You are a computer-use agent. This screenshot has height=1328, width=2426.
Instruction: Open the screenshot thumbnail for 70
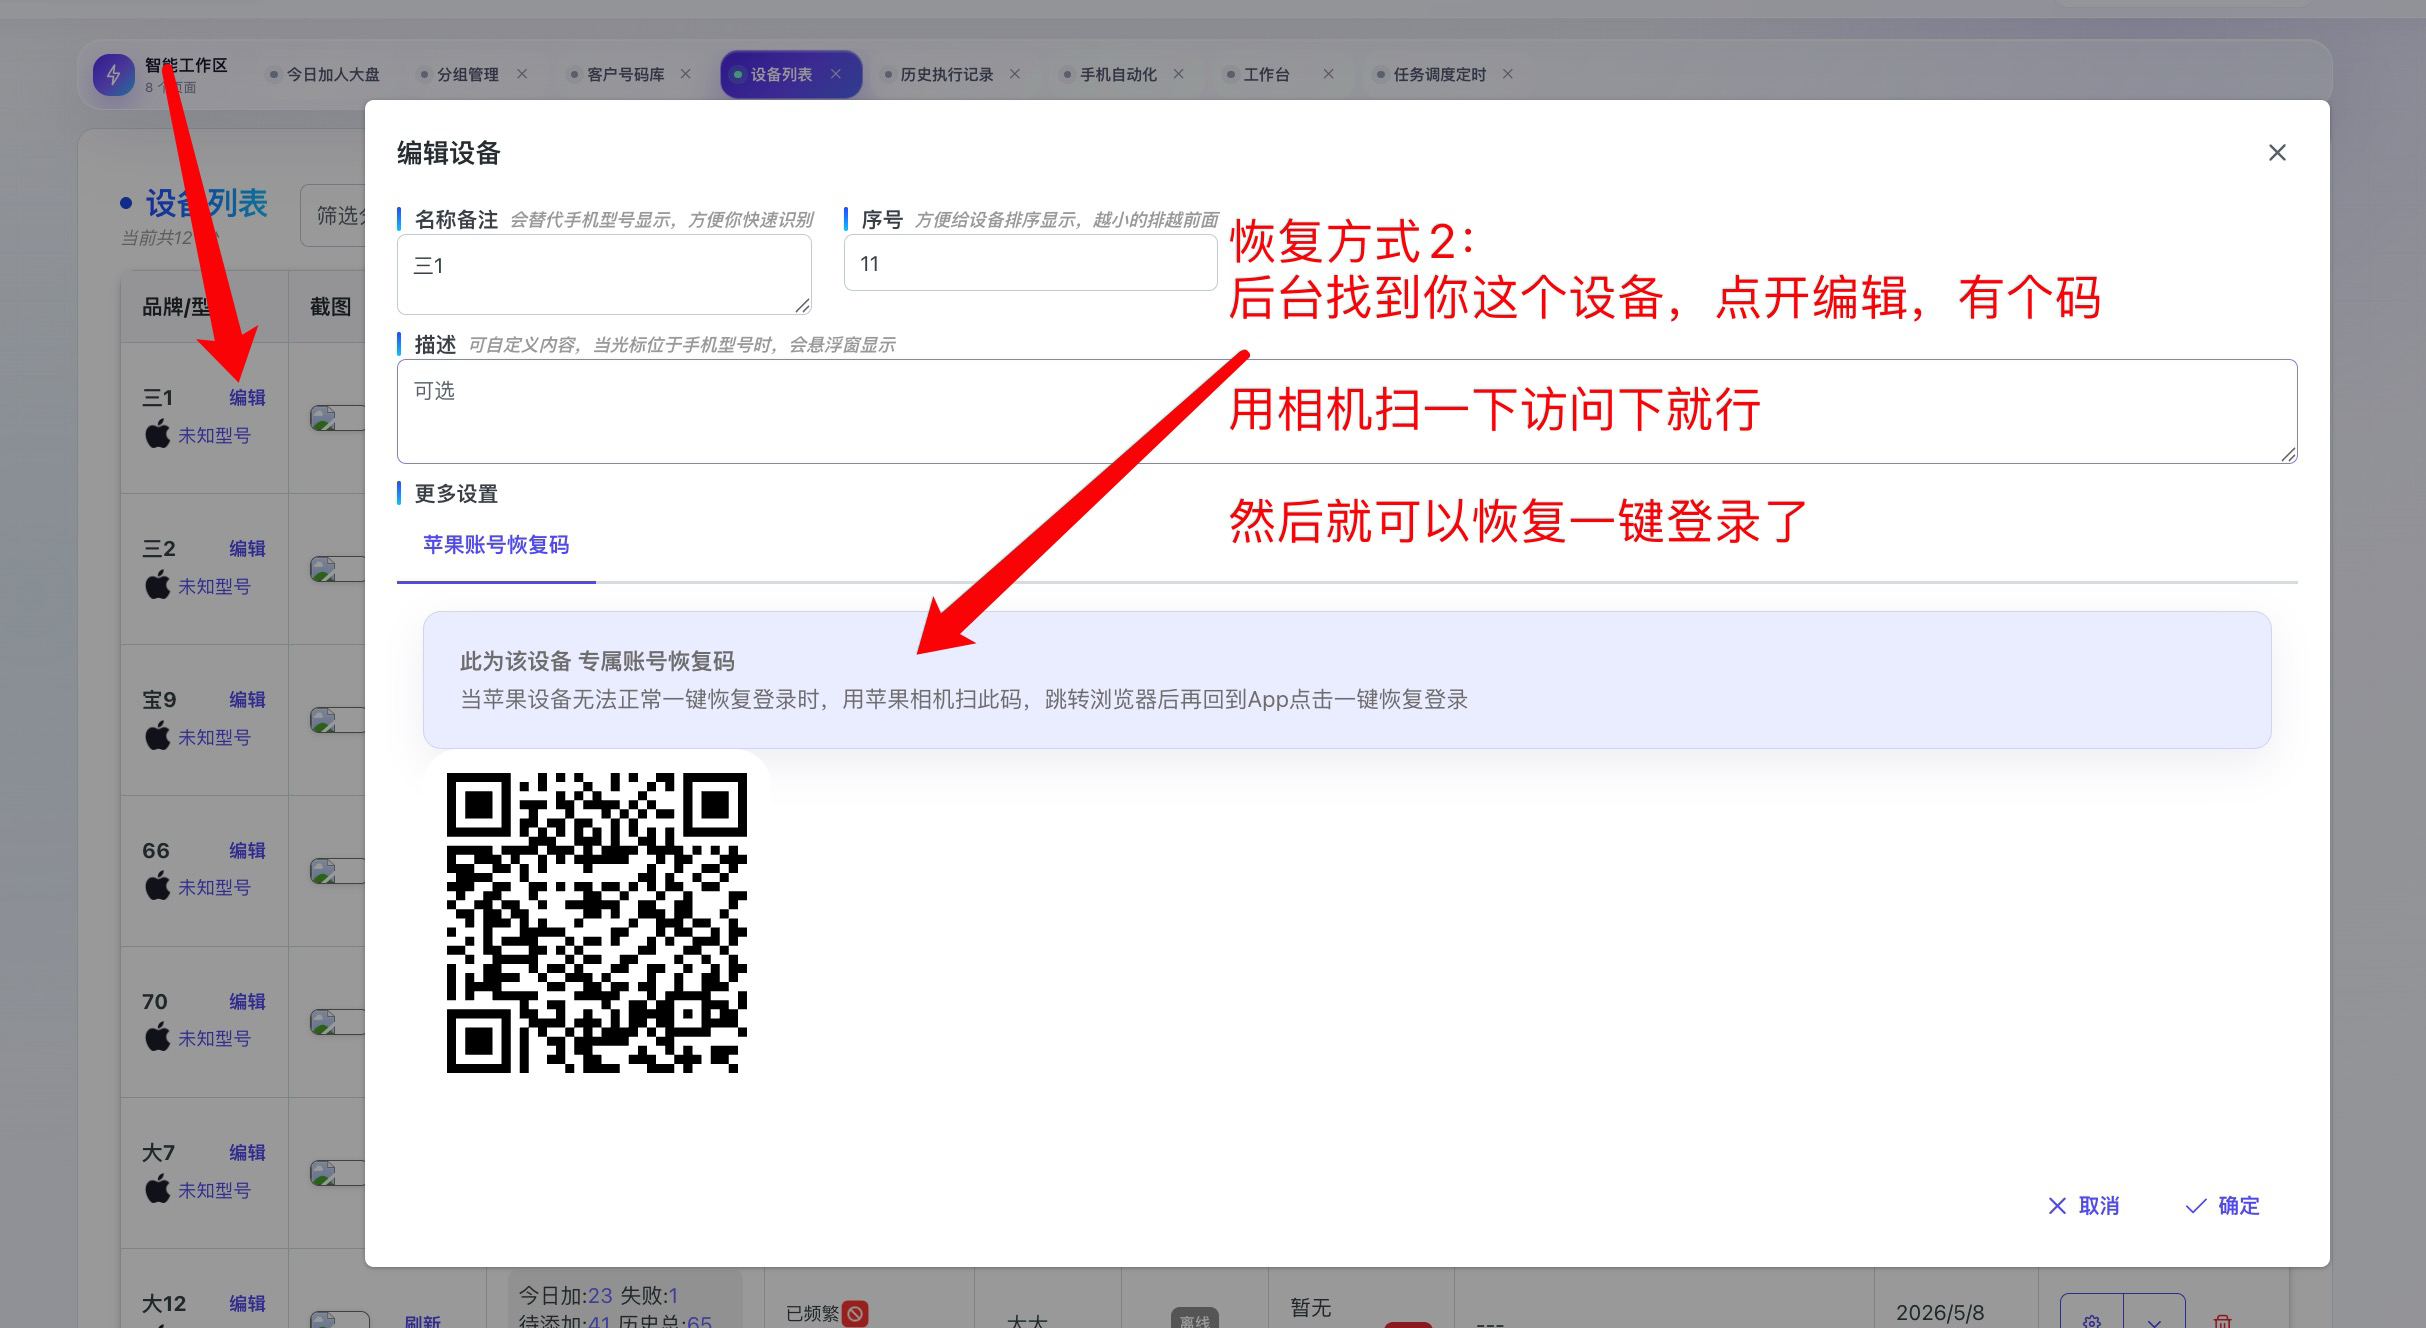click(337, 1022)
